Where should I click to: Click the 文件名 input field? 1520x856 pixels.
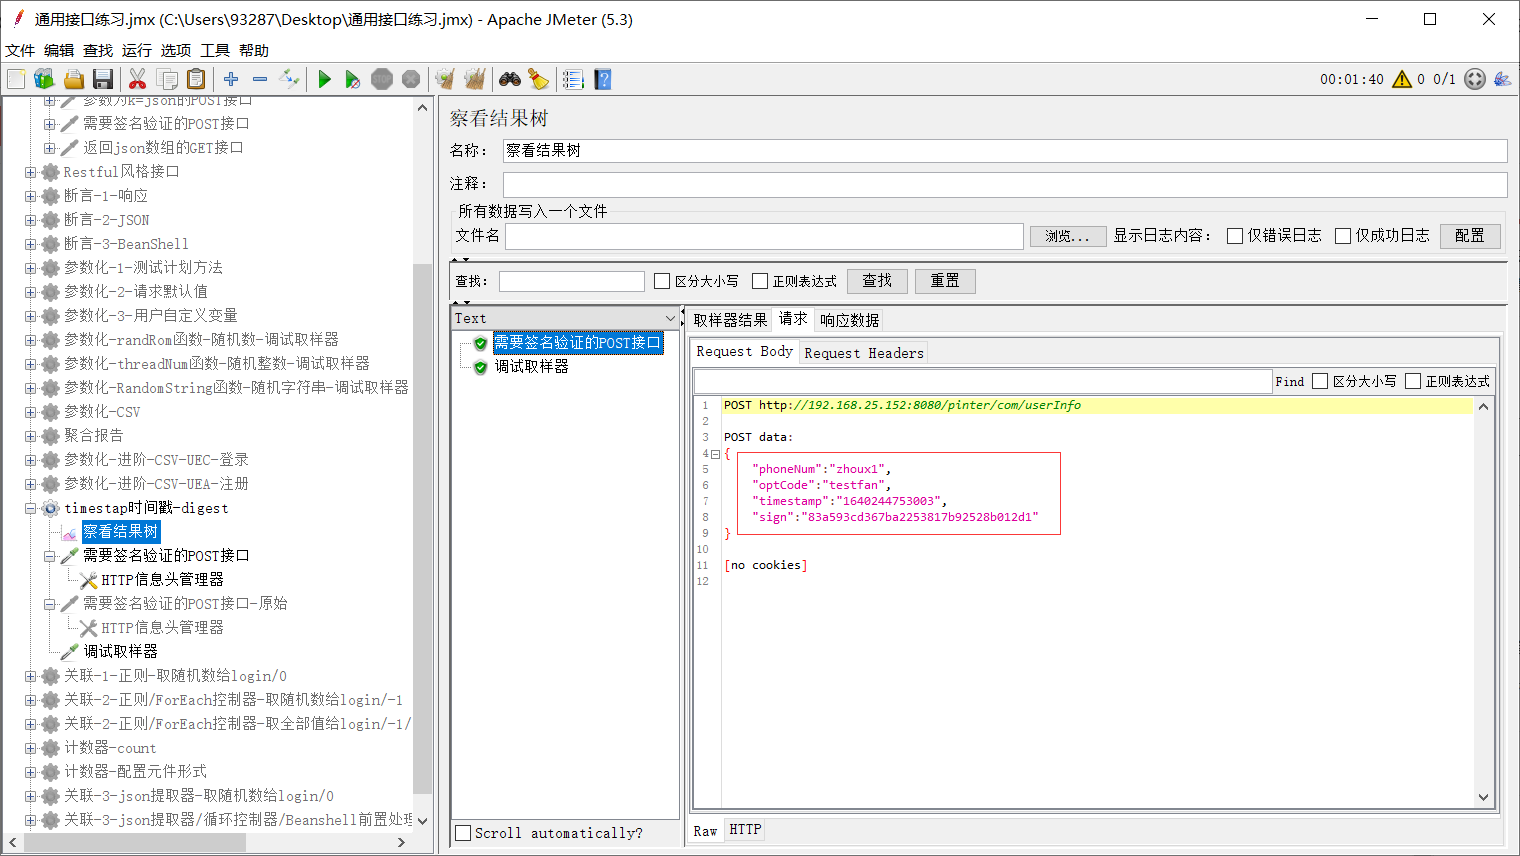coord(764,236)
